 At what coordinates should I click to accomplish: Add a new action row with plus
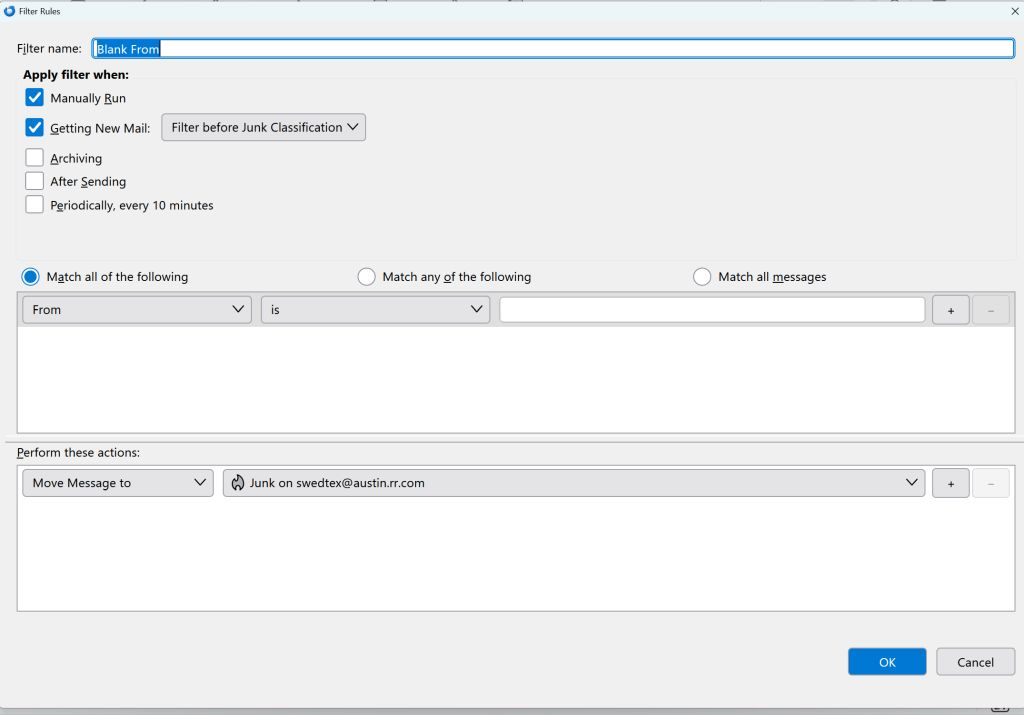tap(950, 483)
